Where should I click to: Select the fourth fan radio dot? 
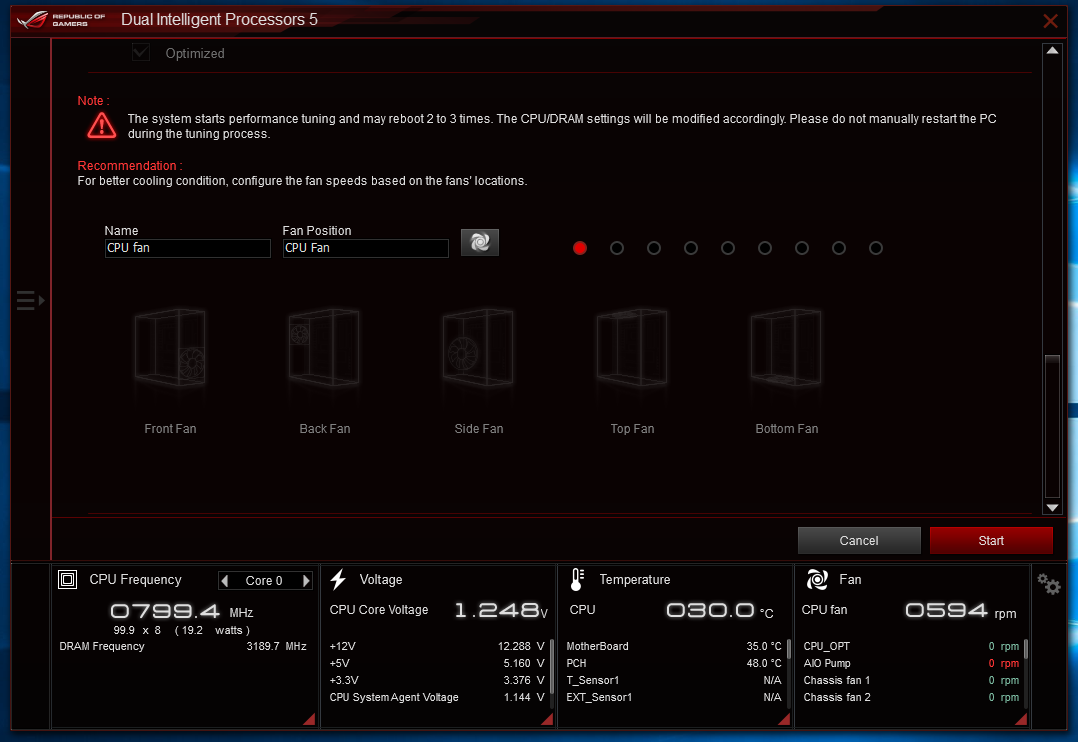[691, 248]
